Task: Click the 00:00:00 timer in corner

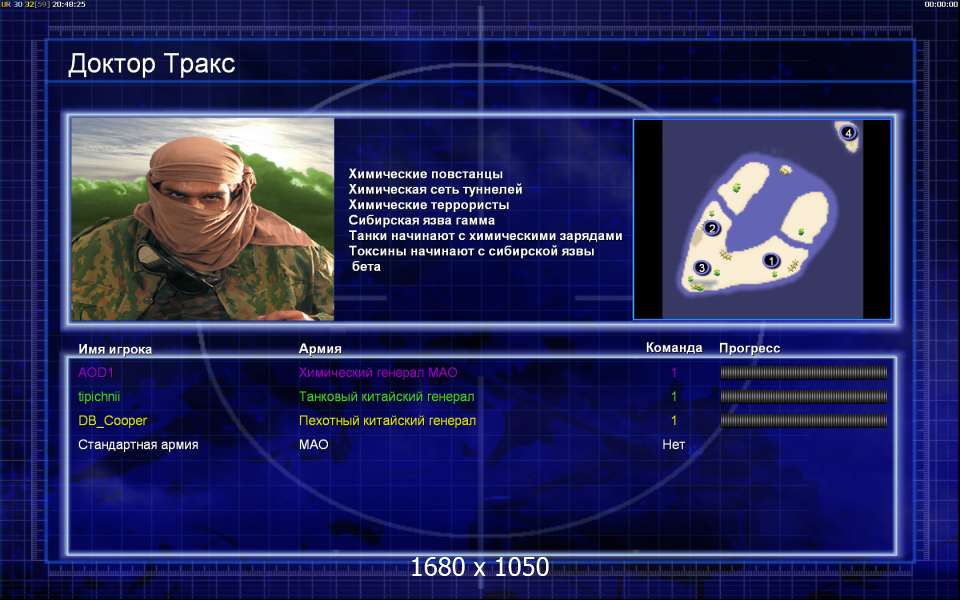Action: (x=942, y=4)
